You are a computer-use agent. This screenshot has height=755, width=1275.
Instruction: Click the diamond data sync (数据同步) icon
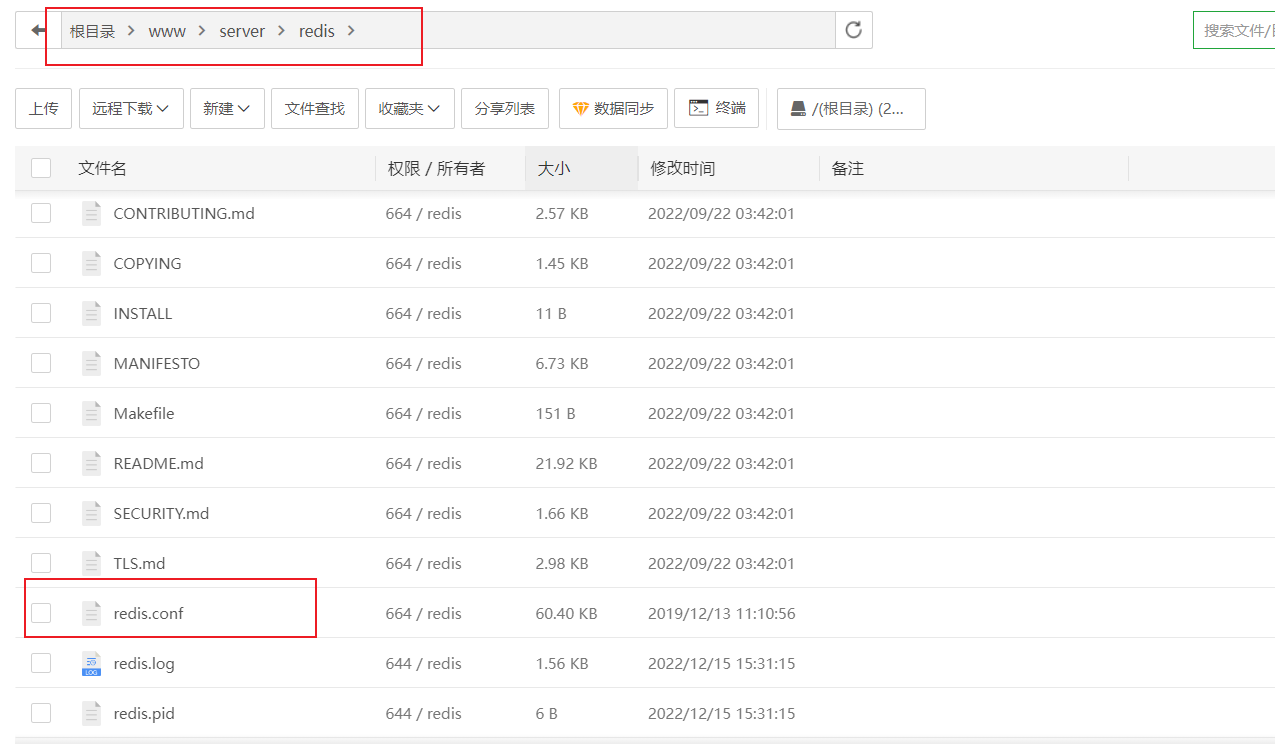click(580, 109)
